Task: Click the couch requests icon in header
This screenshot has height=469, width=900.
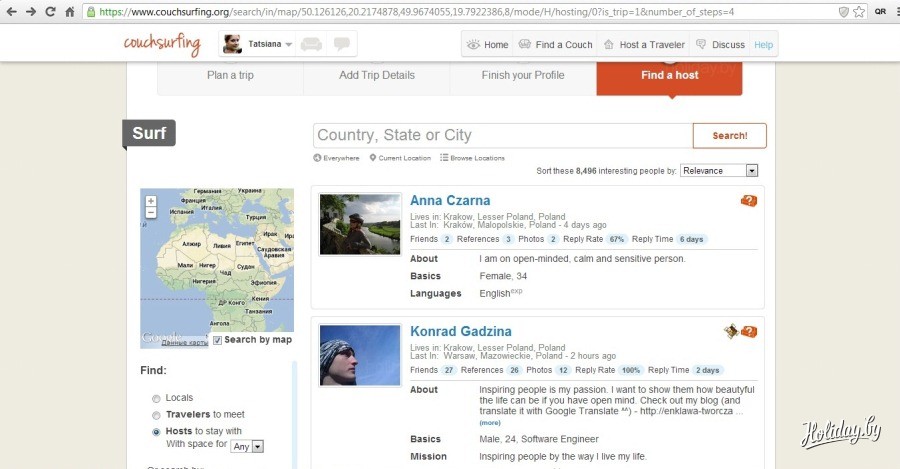Action: [x=312, y=45]
